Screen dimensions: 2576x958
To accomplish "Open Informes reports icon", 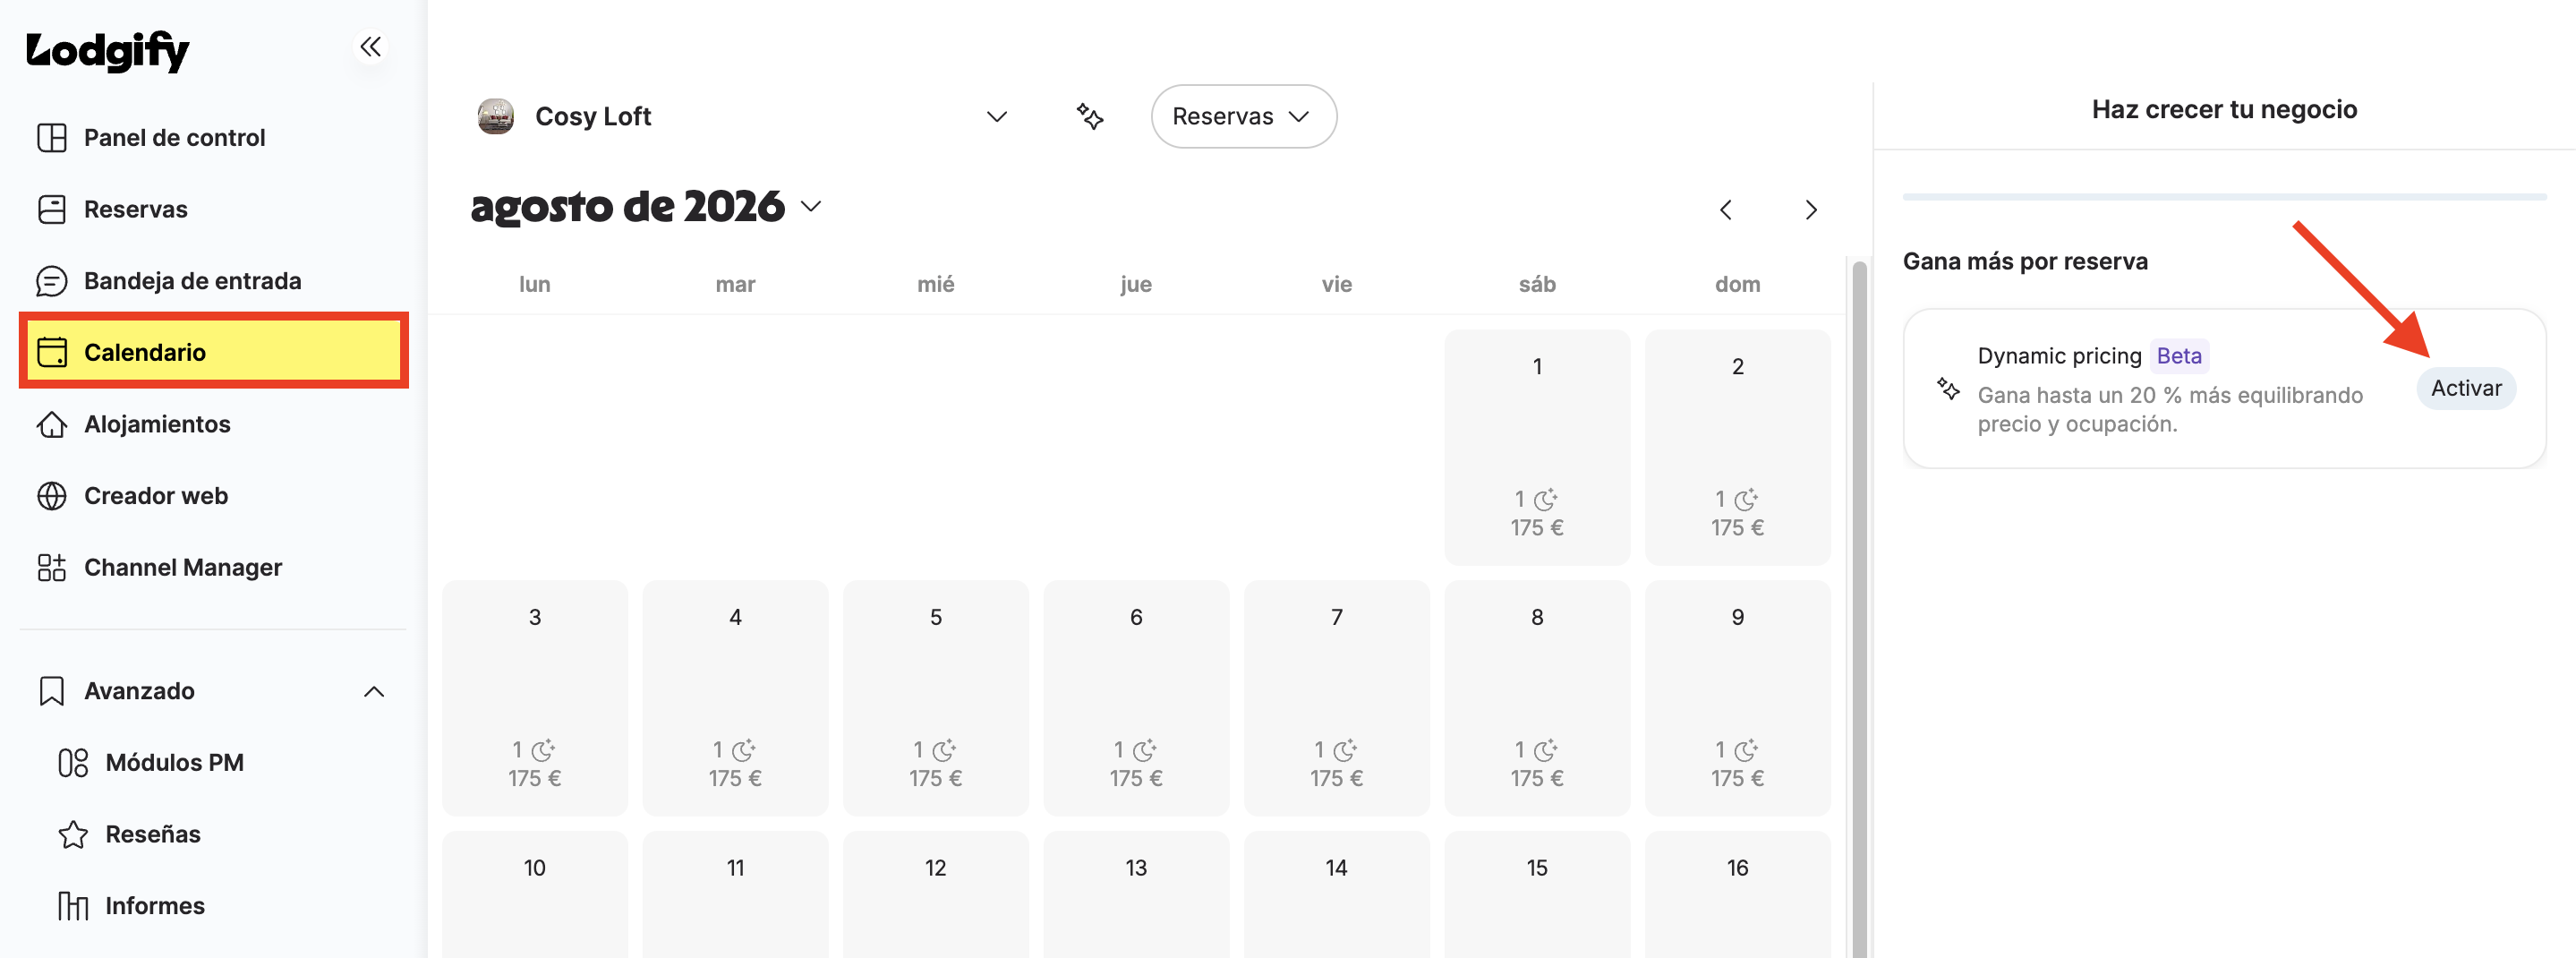I will point(73,906).
